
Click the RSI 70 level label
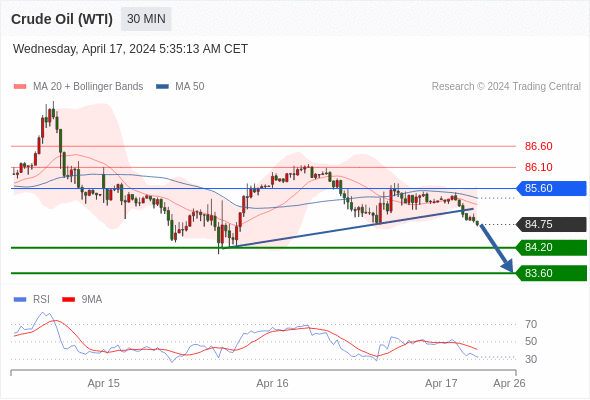[531, 324]
